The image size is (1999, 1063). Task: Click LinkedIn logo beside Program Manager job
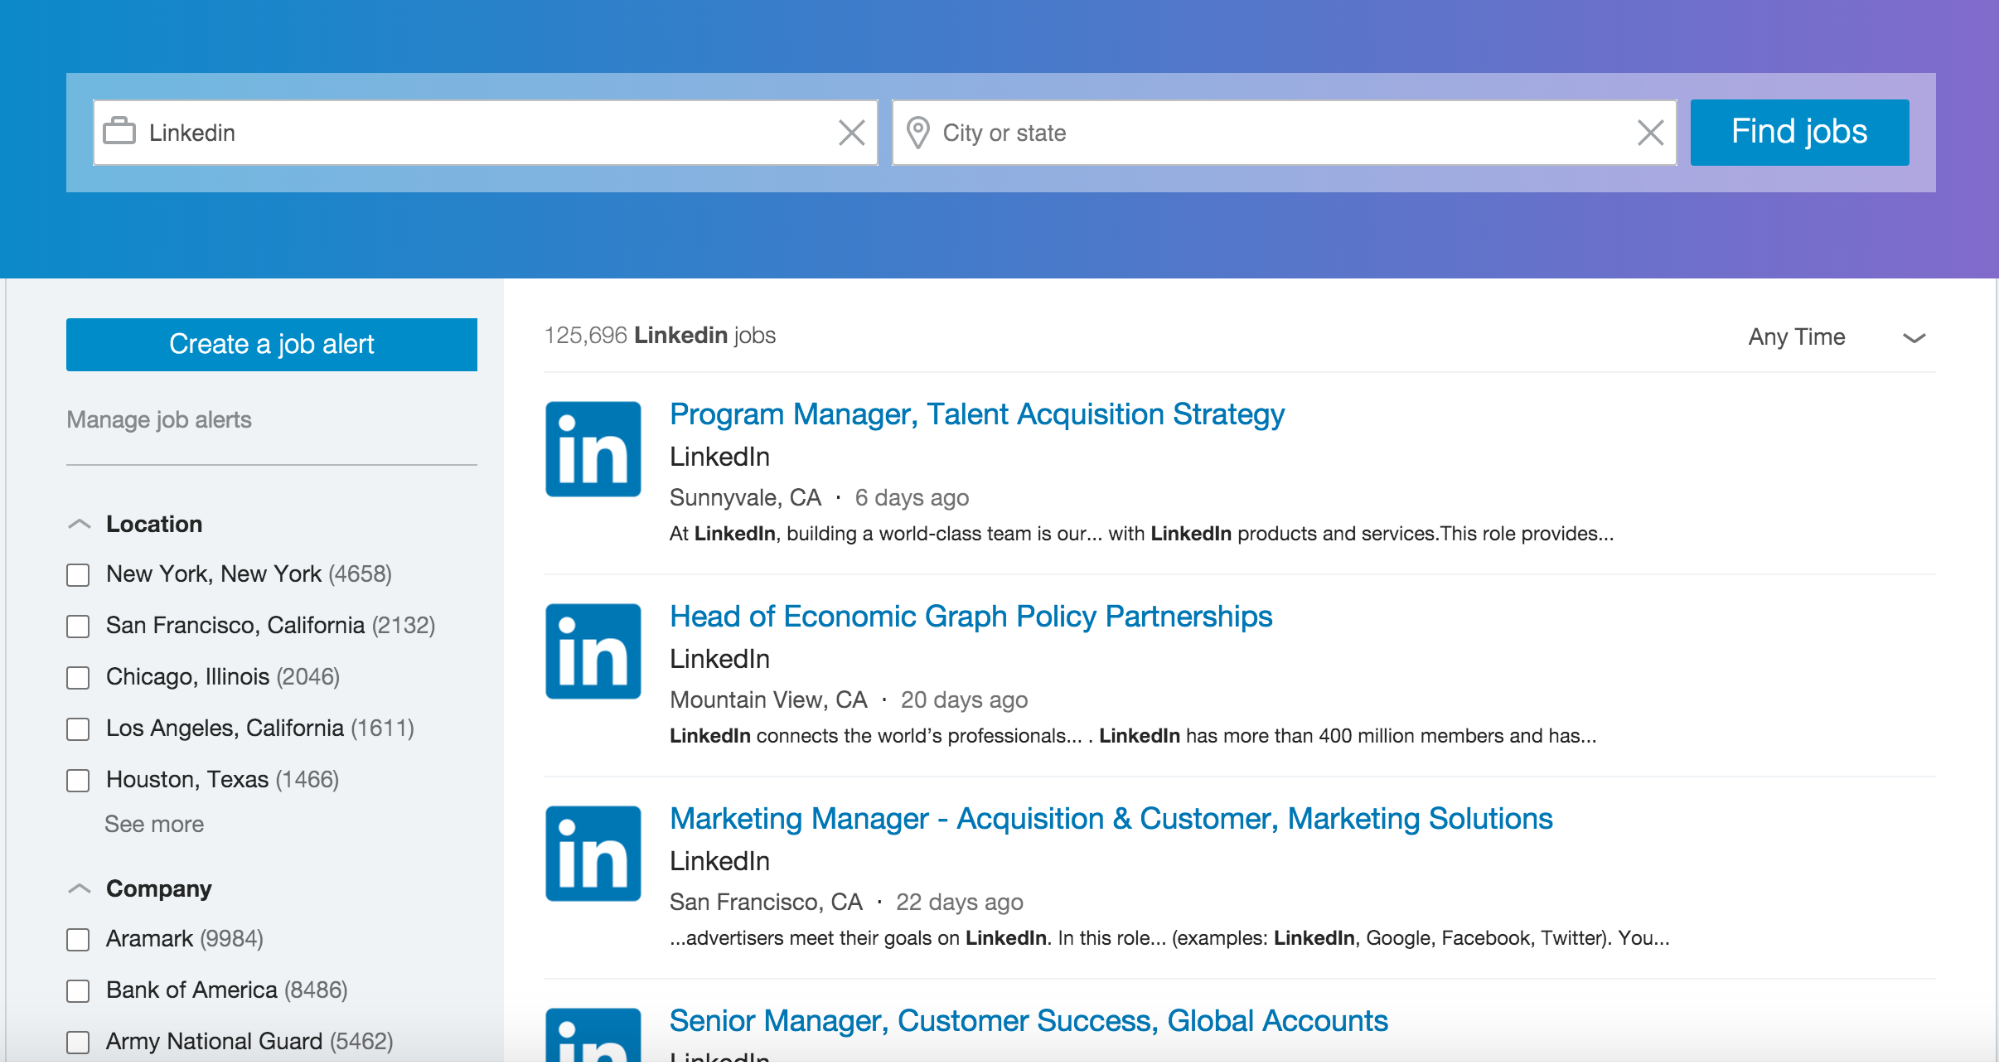[593, 449]
